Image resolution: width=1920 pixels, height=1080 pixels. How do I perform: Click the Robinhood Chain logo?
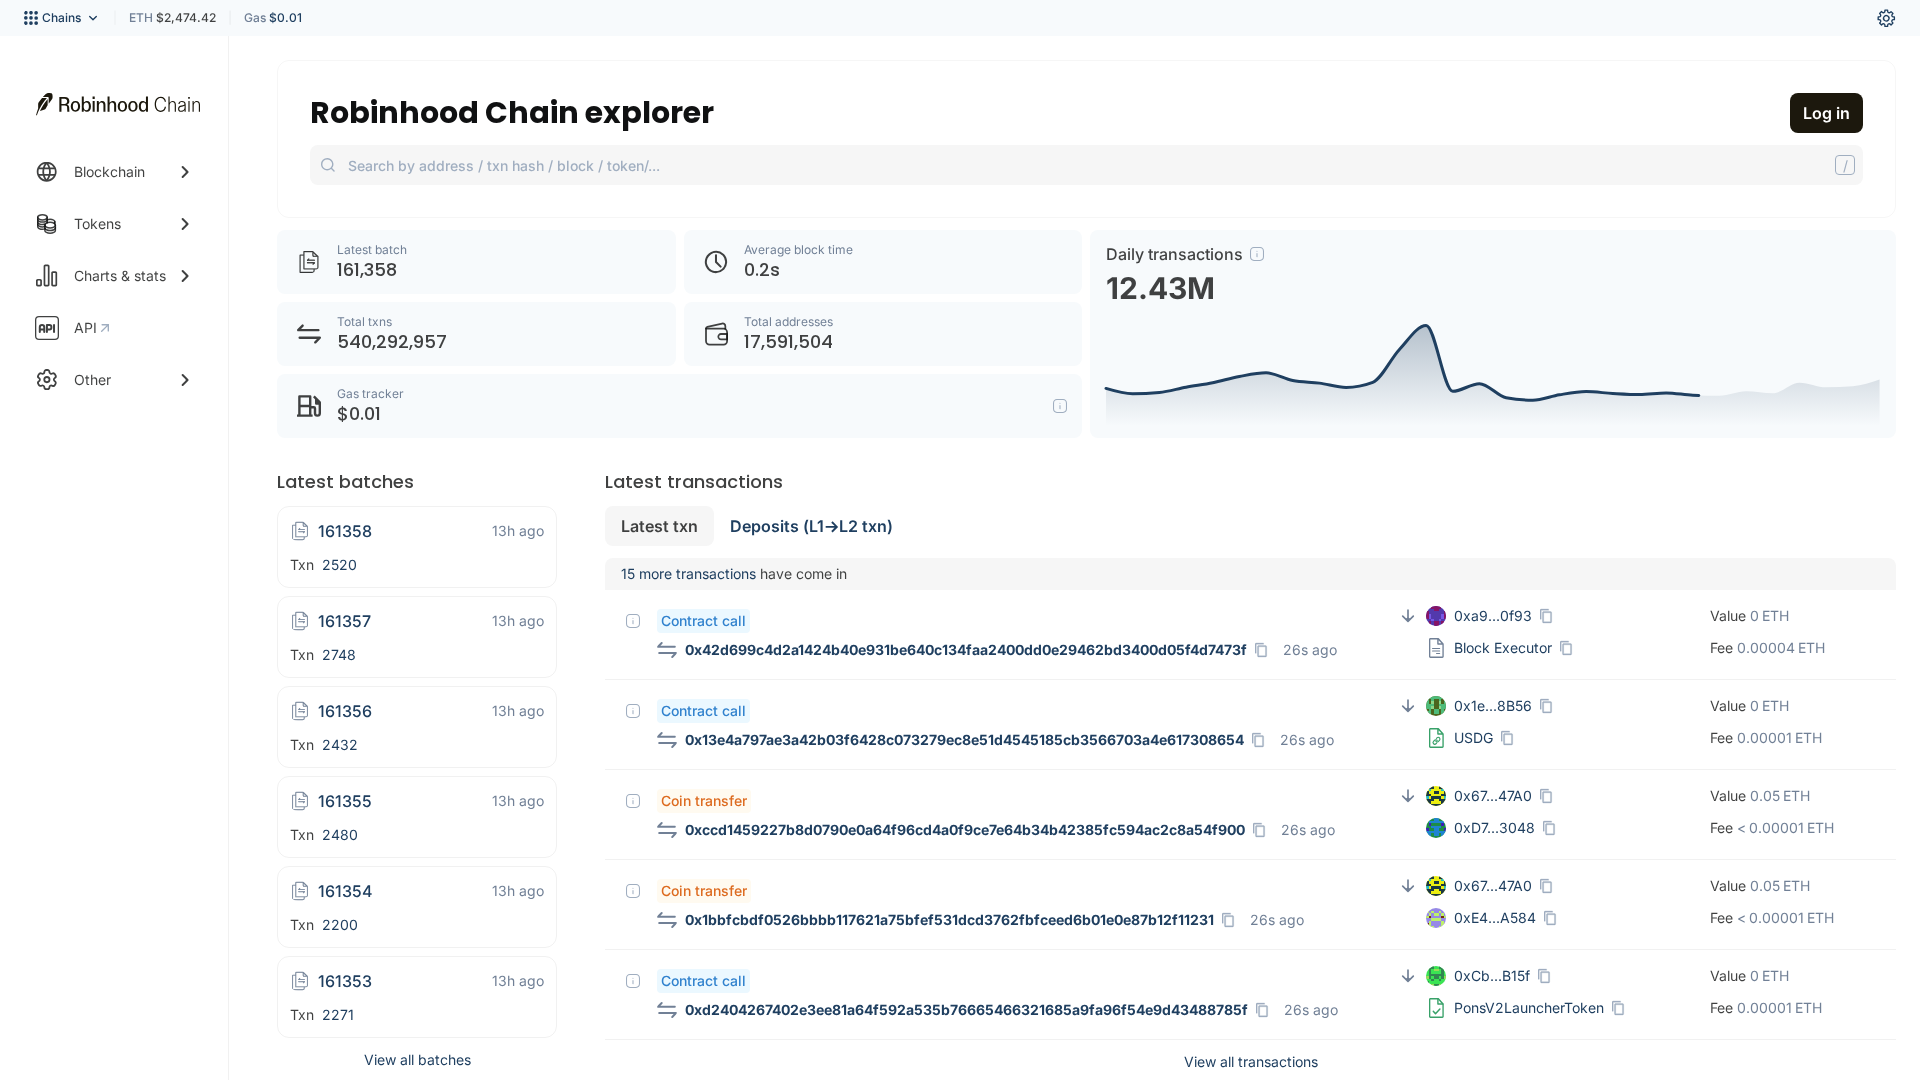[118, 104]
